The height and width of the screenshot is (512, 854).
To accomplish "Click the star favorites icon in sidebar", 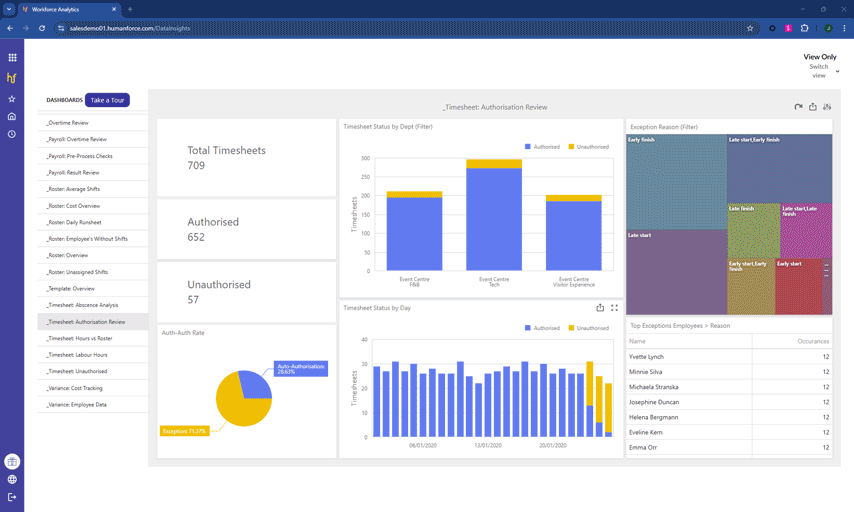I will [x=12, y=99].
